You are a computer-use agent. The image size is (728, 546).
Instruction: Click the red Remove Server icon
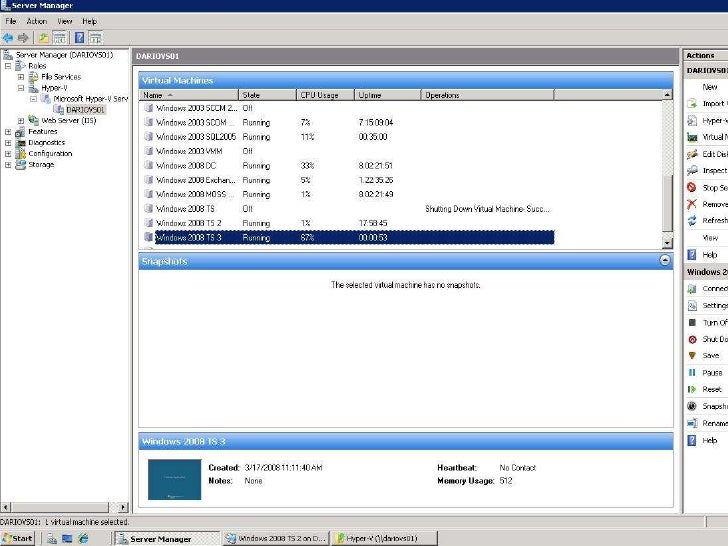pos(692,204)
